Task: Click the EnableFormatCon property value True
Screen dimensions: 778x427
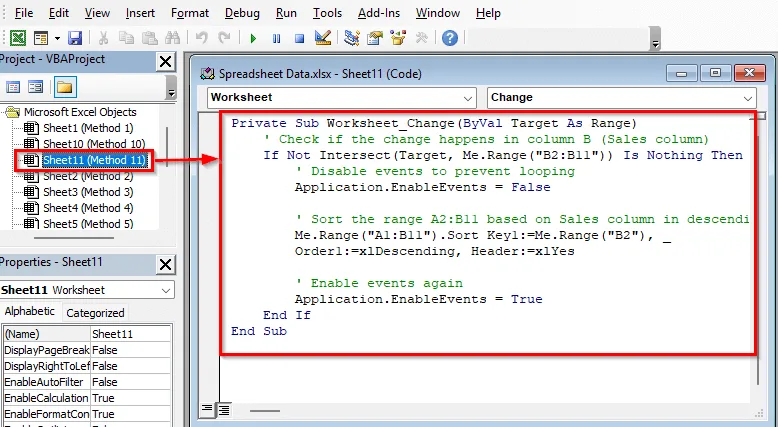Action: 131,414
